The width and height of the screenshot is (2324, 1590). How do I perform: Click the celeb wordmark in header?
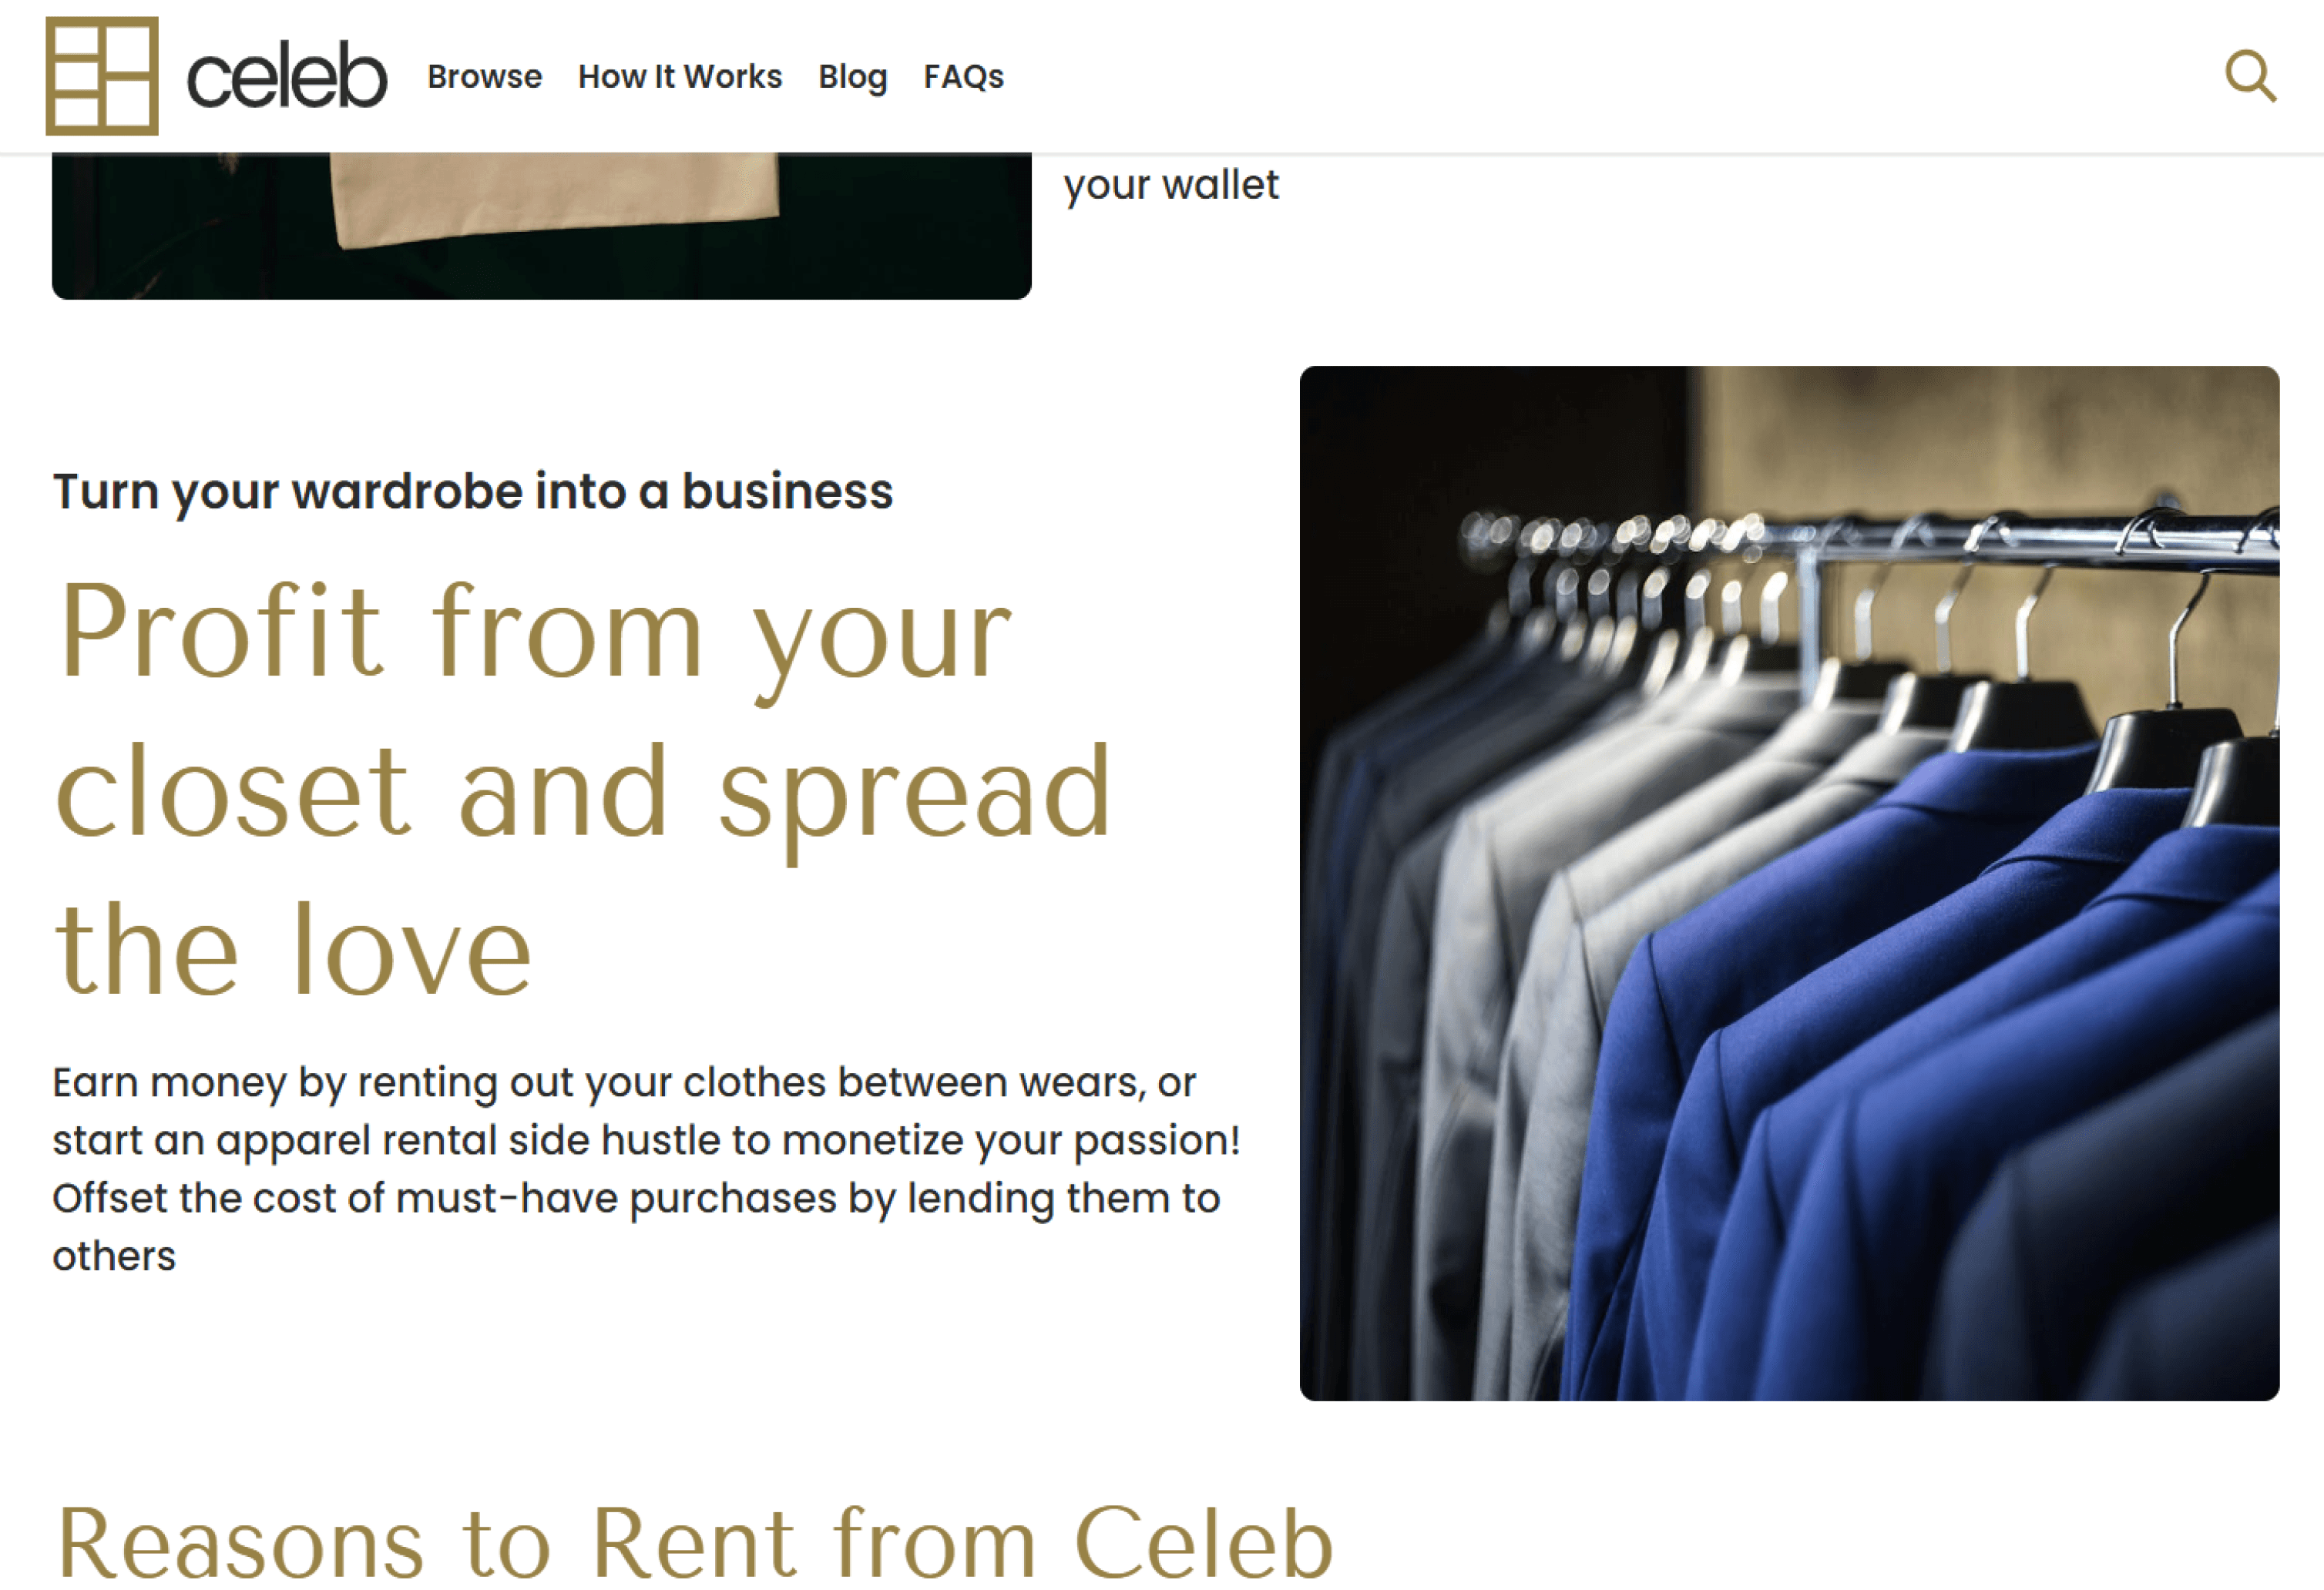286,76
